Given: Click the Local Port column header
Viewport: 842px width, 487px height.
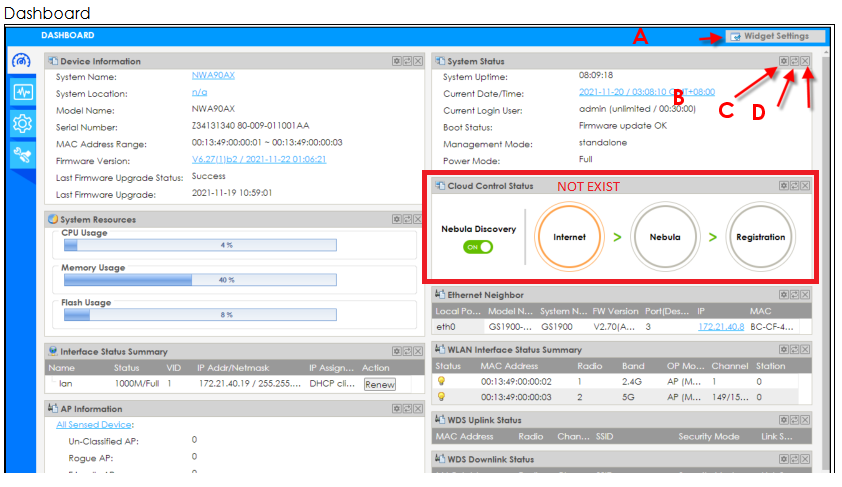Looking at the screenshot, I should [x=458, y=311].
